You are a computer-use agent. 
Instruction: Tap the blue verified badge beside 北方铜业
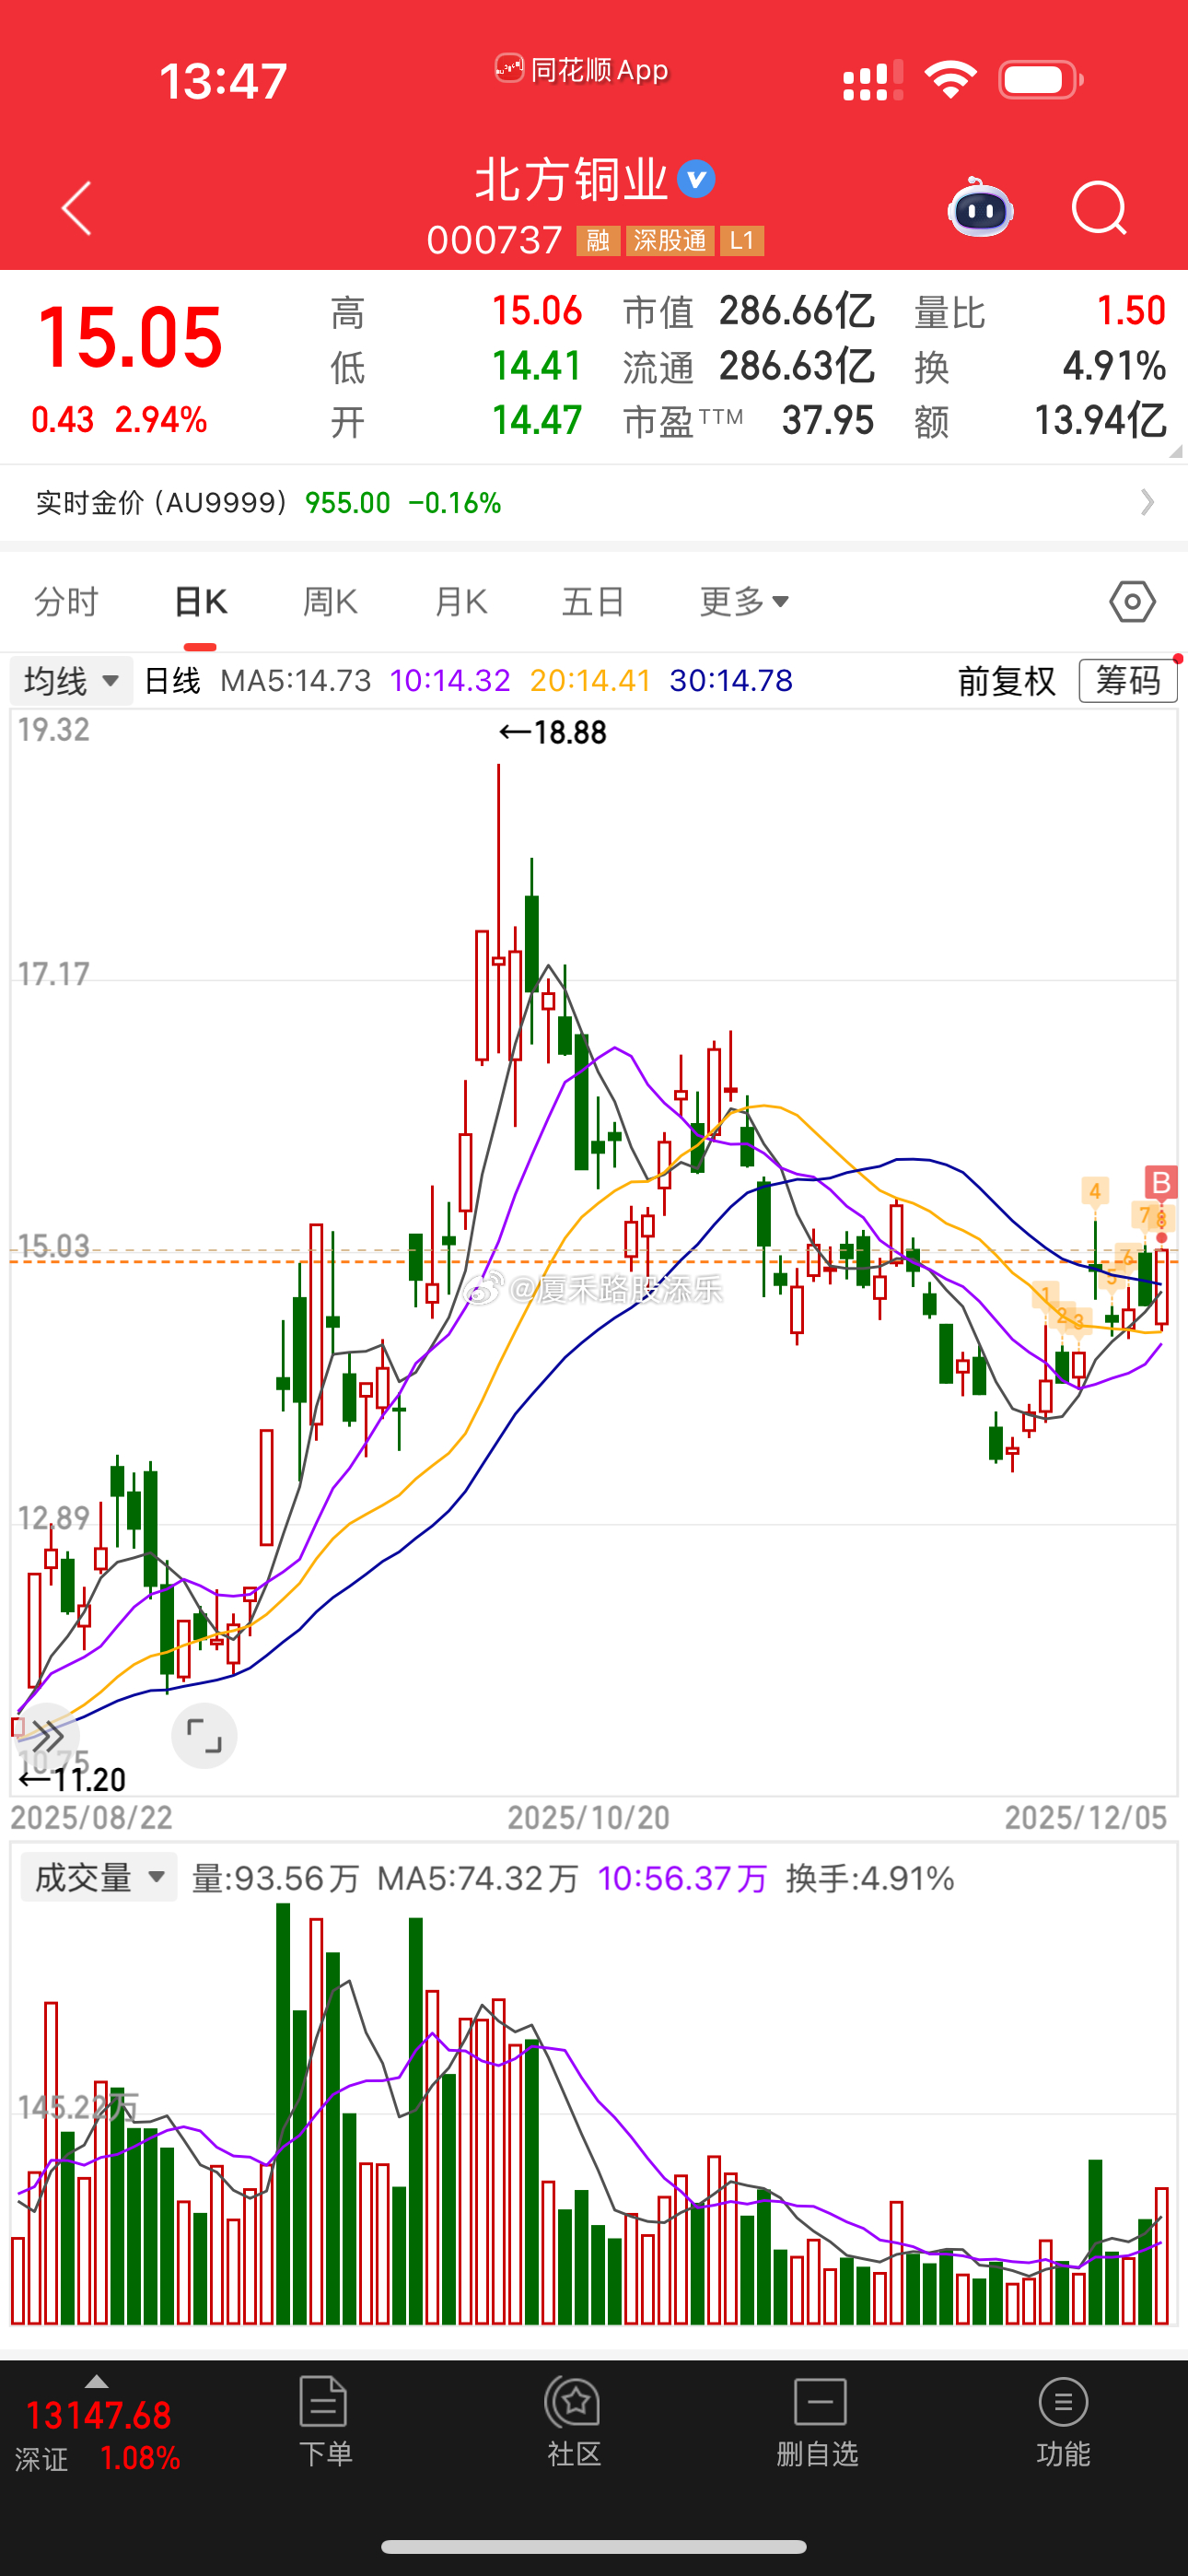coord(696,180)
